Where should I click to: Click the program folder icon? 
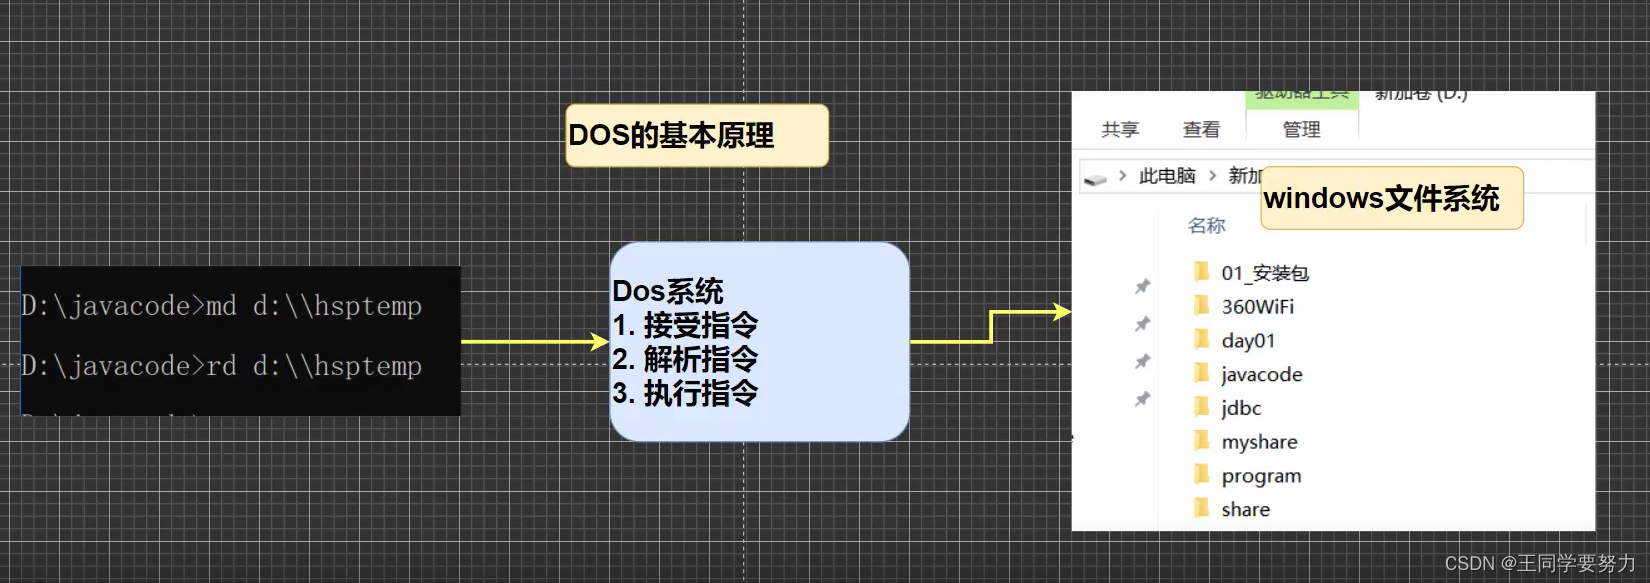tap(1202, 475)
